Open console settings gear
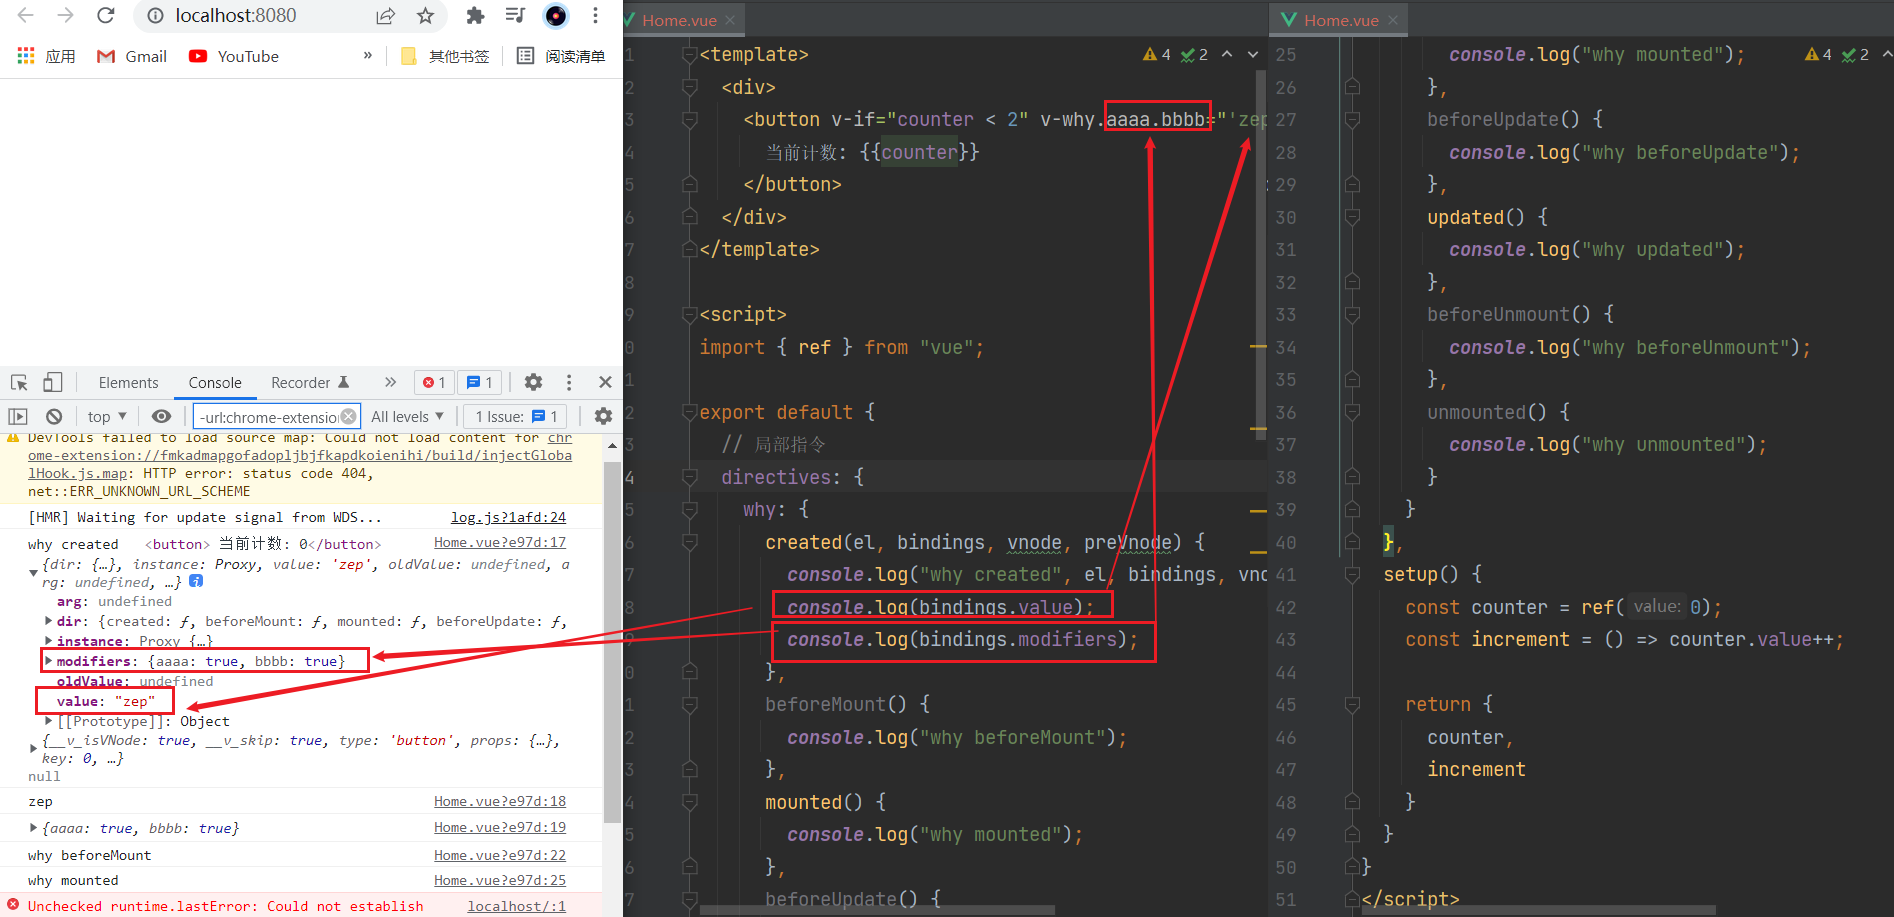Viewport: 1894px width, 917px height. (603, 416)
